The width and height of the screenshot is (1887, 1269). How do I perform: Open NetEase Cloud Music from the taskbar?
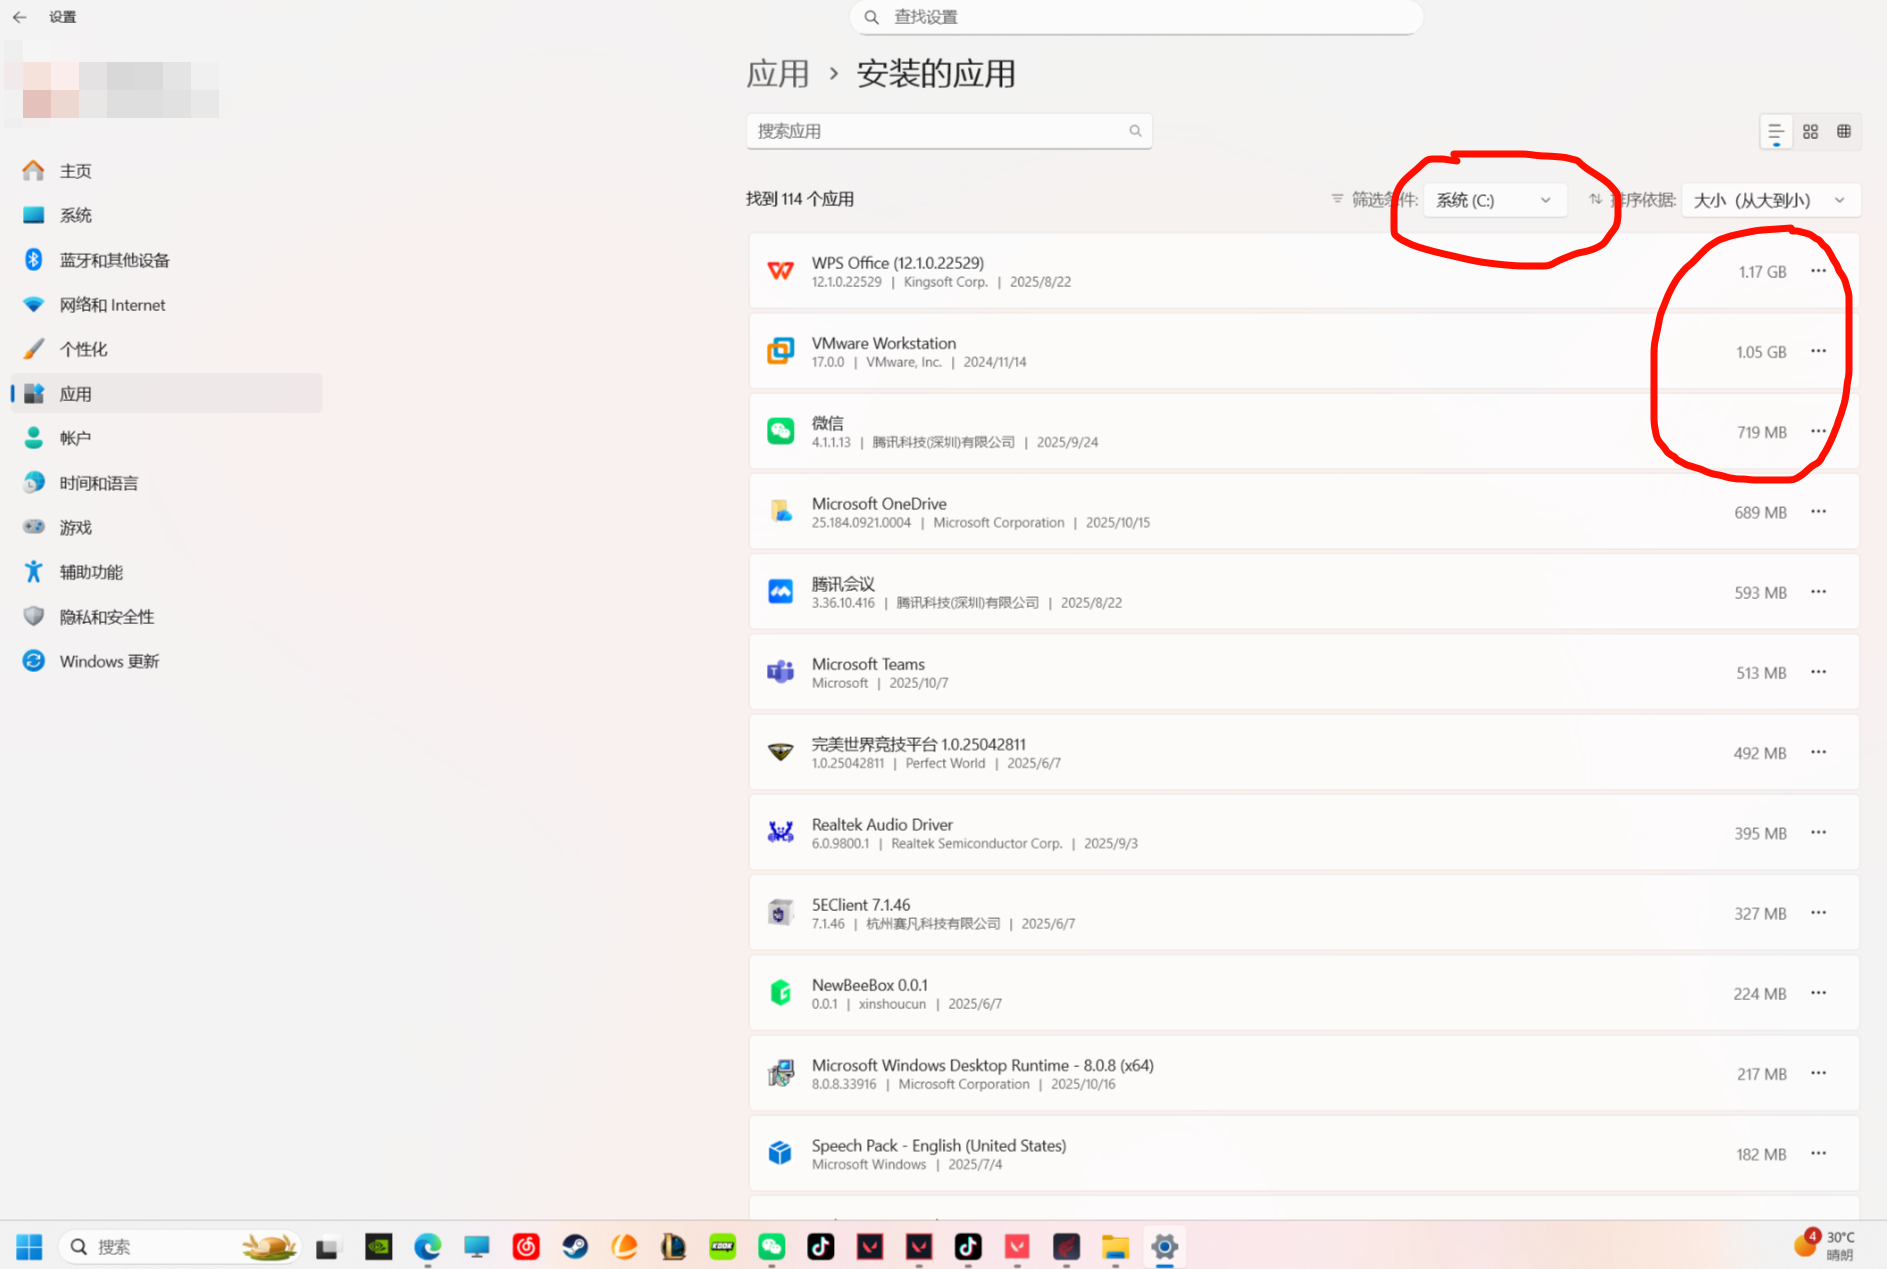[x=526, y=1247]
